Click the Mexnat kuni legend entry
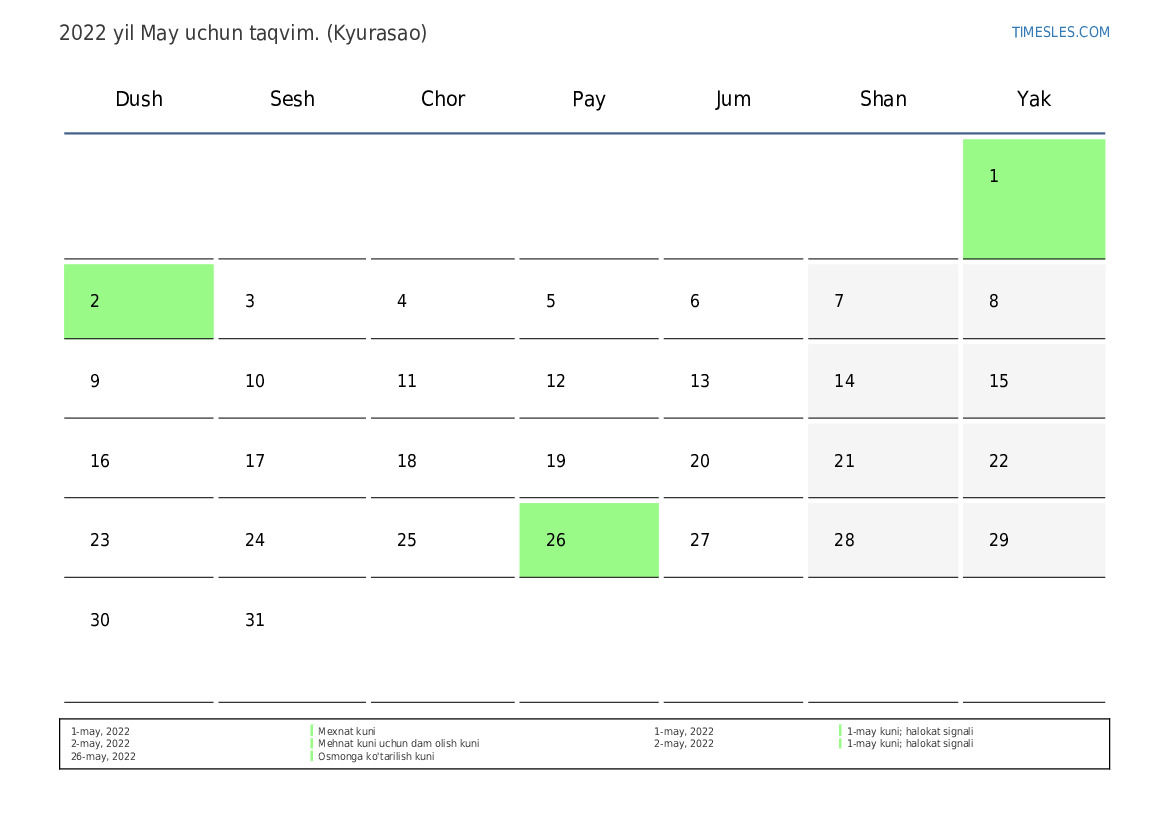This screenshot has height=827, width=1169. pos(347,732)
